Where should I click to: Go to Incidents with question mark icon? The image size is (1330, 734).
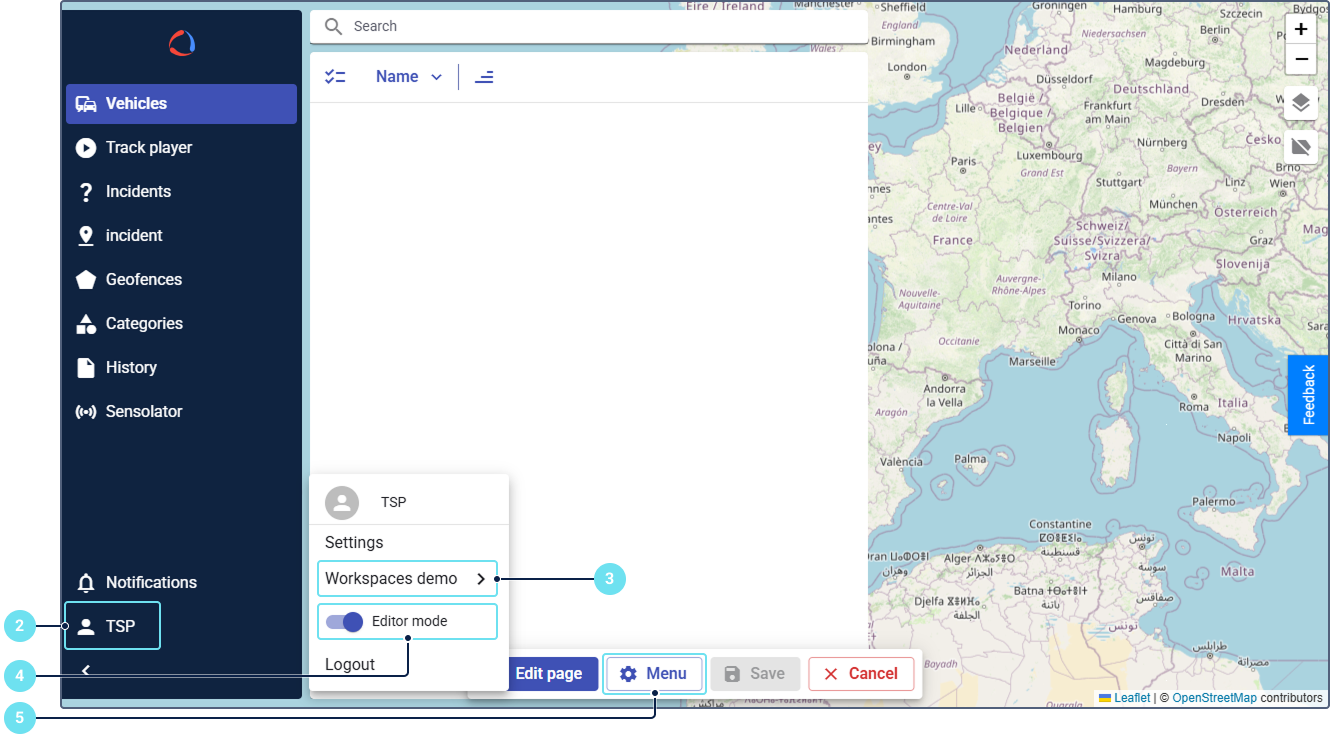click(x=182, y=192)
